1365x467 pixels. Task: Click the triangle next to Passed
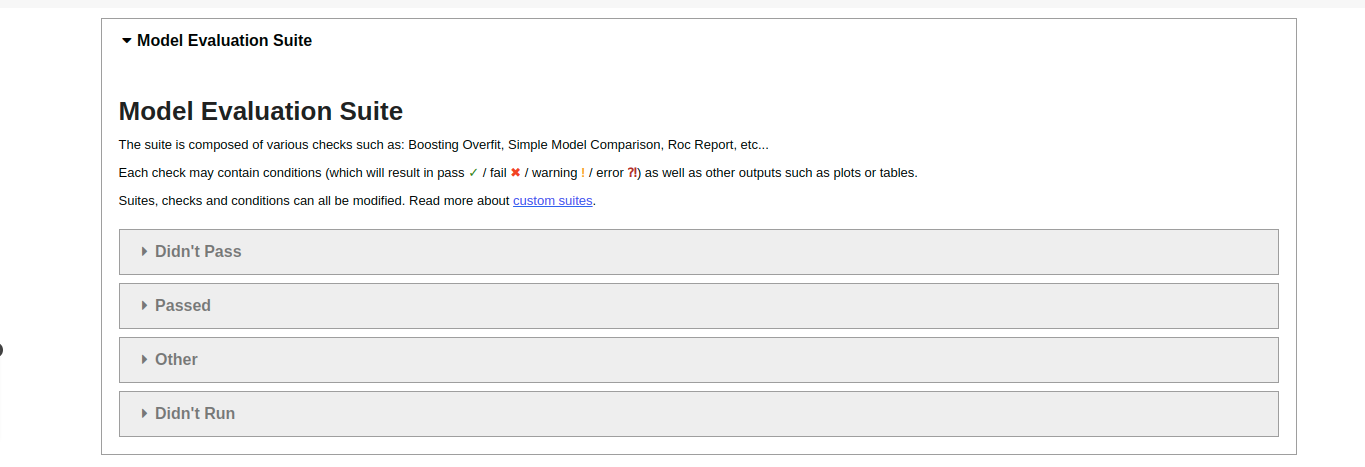[145, 306]
